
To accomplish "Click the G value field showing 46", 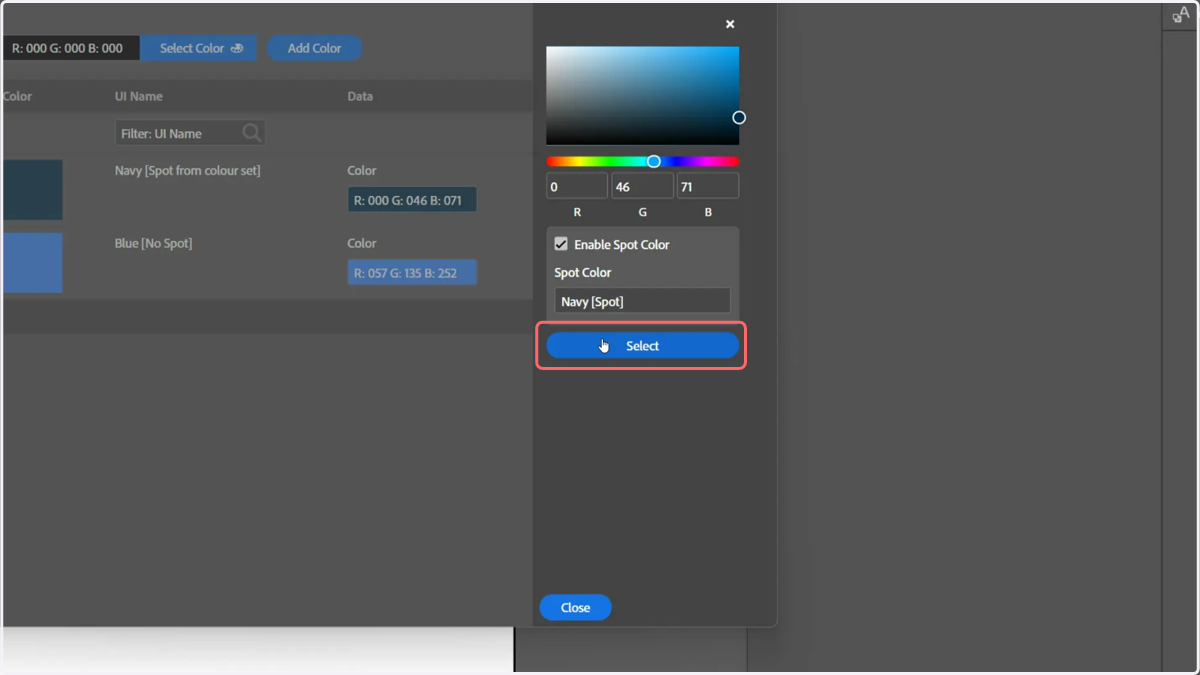I will click(x=642, y=186).
